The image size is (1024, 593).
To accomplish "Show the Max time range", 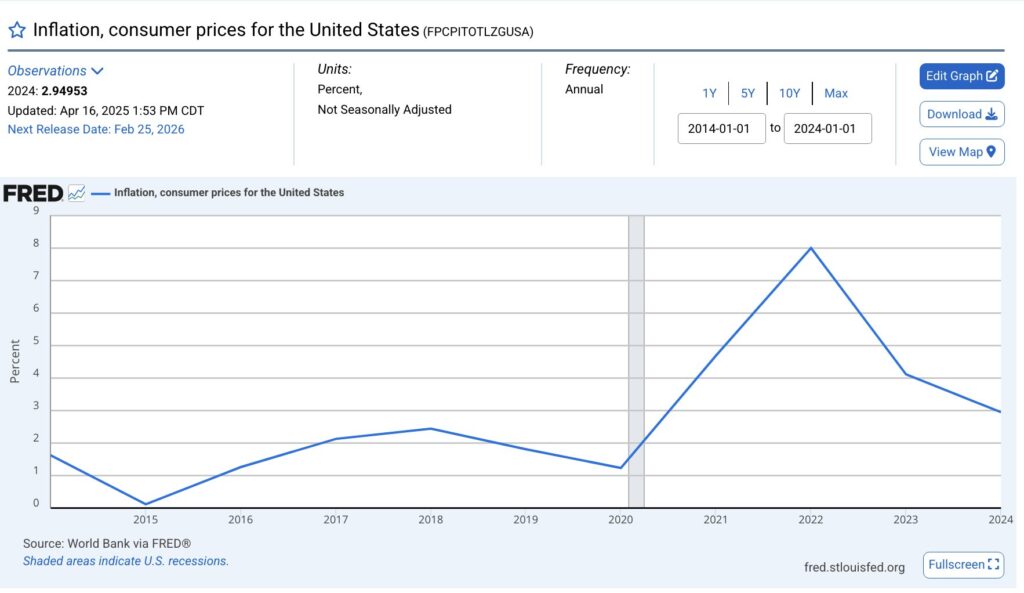I will coord(836,93).
